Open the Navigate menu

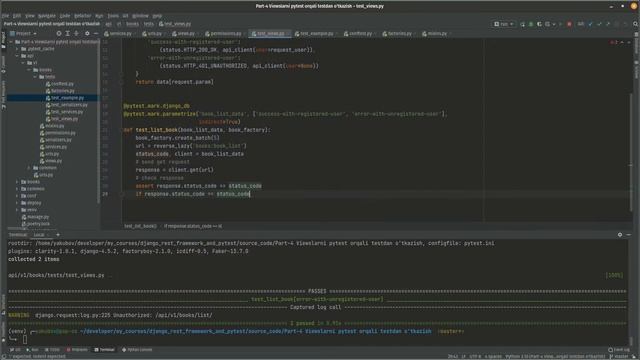pyautogui.click(x=47, y=16)
